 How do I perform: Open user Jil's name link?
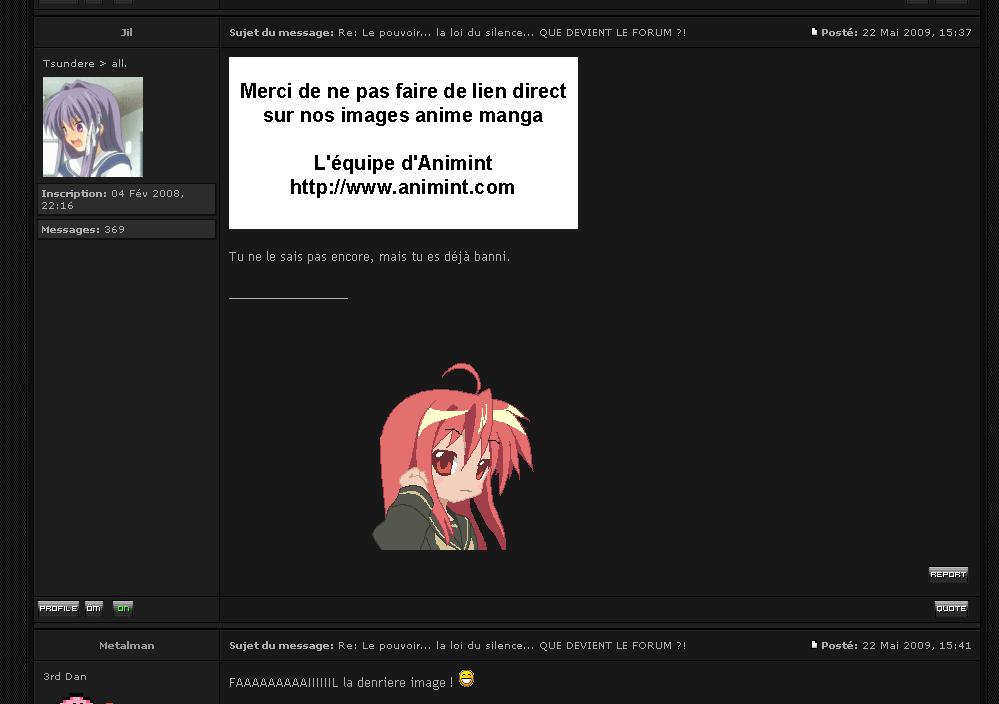(127, 32)
